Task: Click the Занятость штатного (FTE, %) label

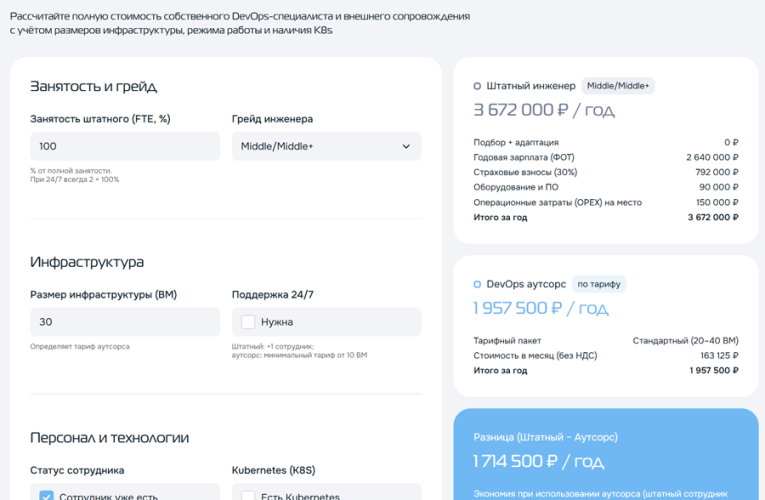Action: point(100,119)
